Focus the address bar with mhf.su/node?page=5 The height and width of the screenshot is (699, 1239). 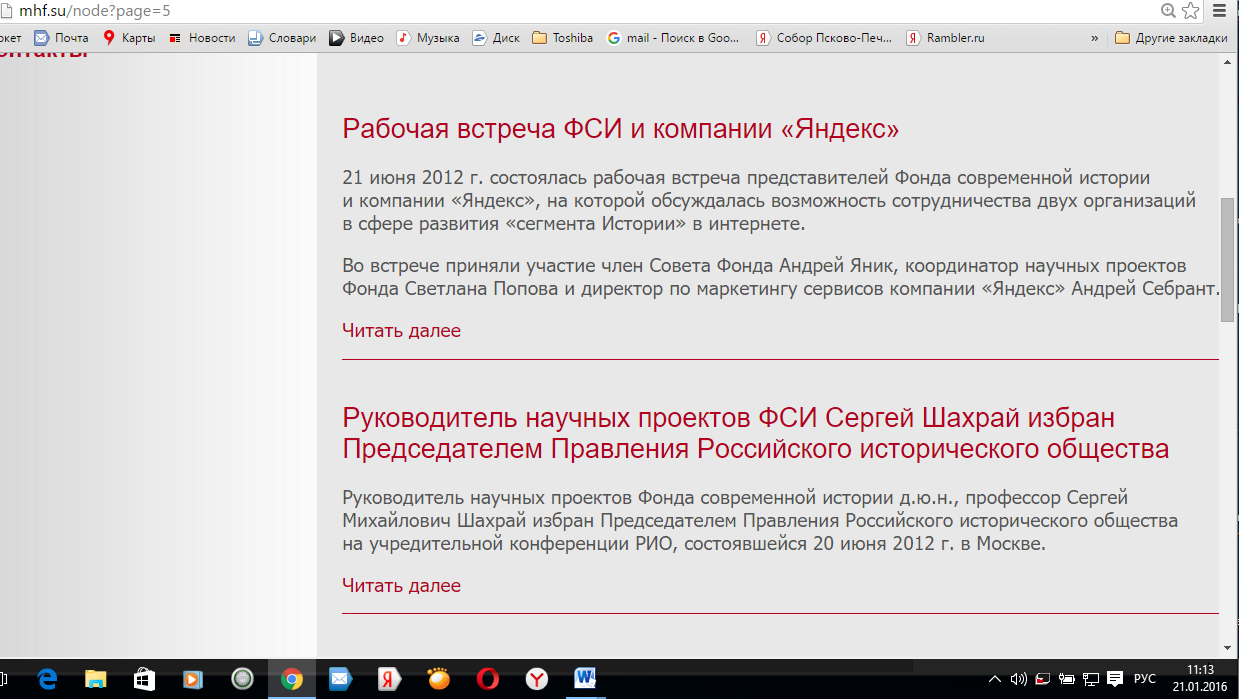[x=580, y=11]
